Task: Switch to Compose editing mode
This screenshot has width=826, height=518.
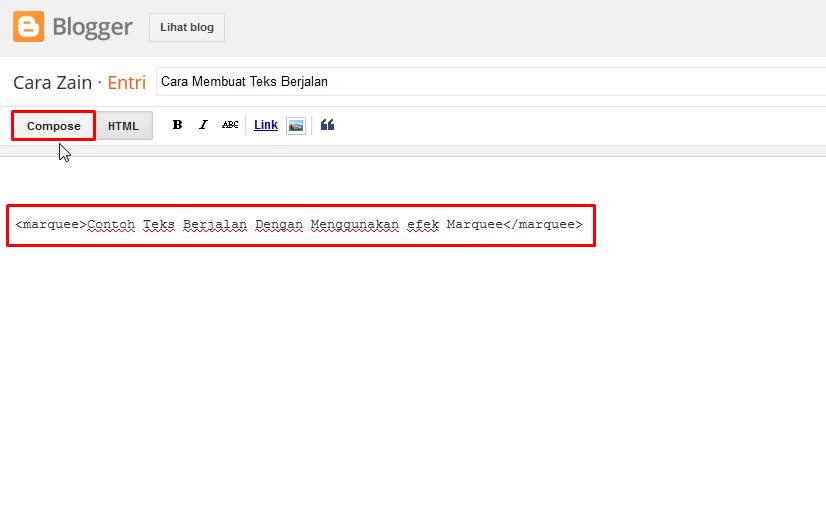Action: click(54, 126)
